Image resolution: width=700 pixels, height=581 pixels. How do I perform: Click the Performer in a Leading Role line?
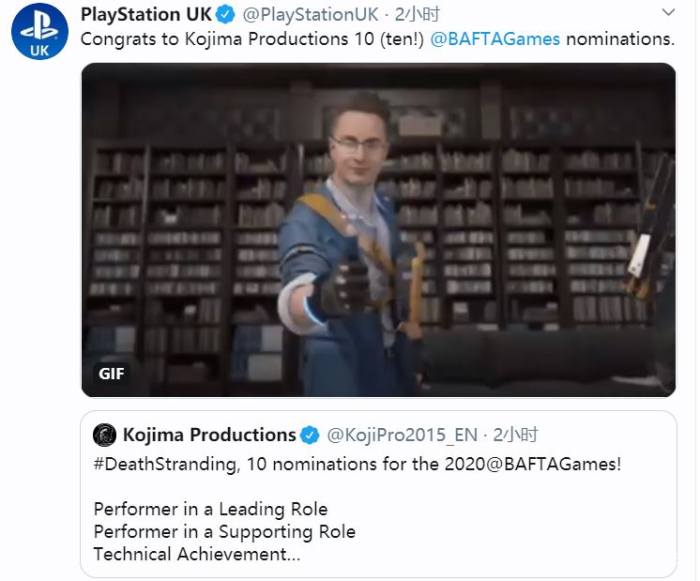pyautogui.click(x=211, y=509)
